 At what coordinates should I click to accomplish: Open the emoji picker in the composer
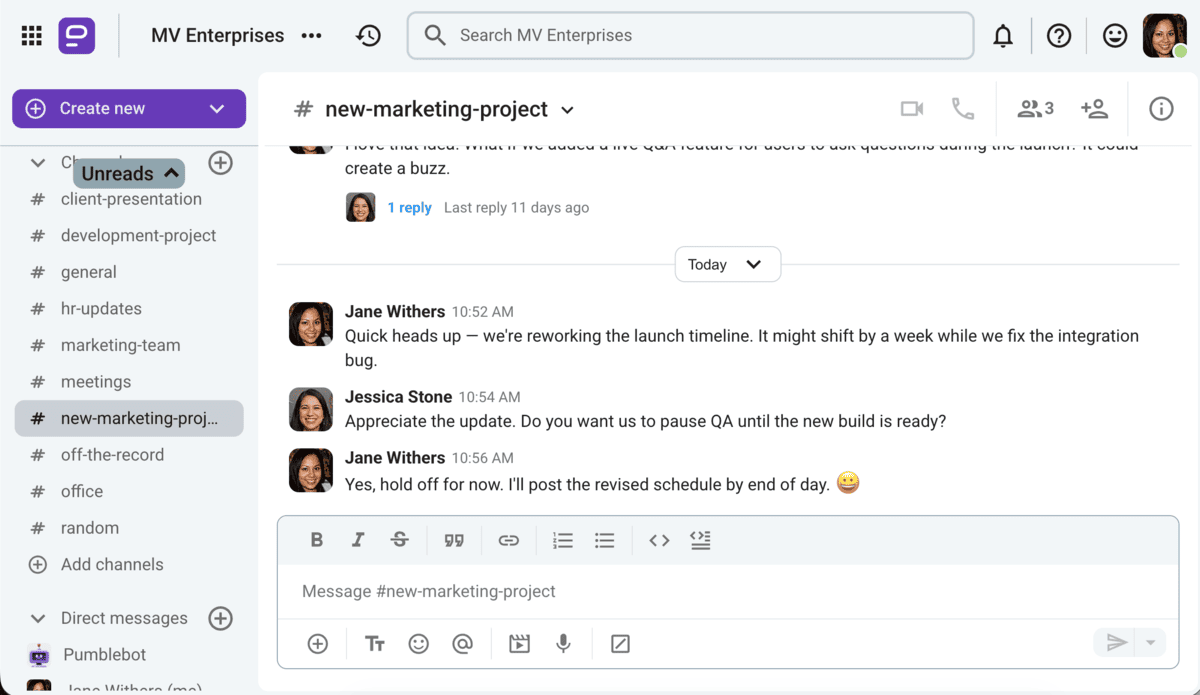[418, 643]
